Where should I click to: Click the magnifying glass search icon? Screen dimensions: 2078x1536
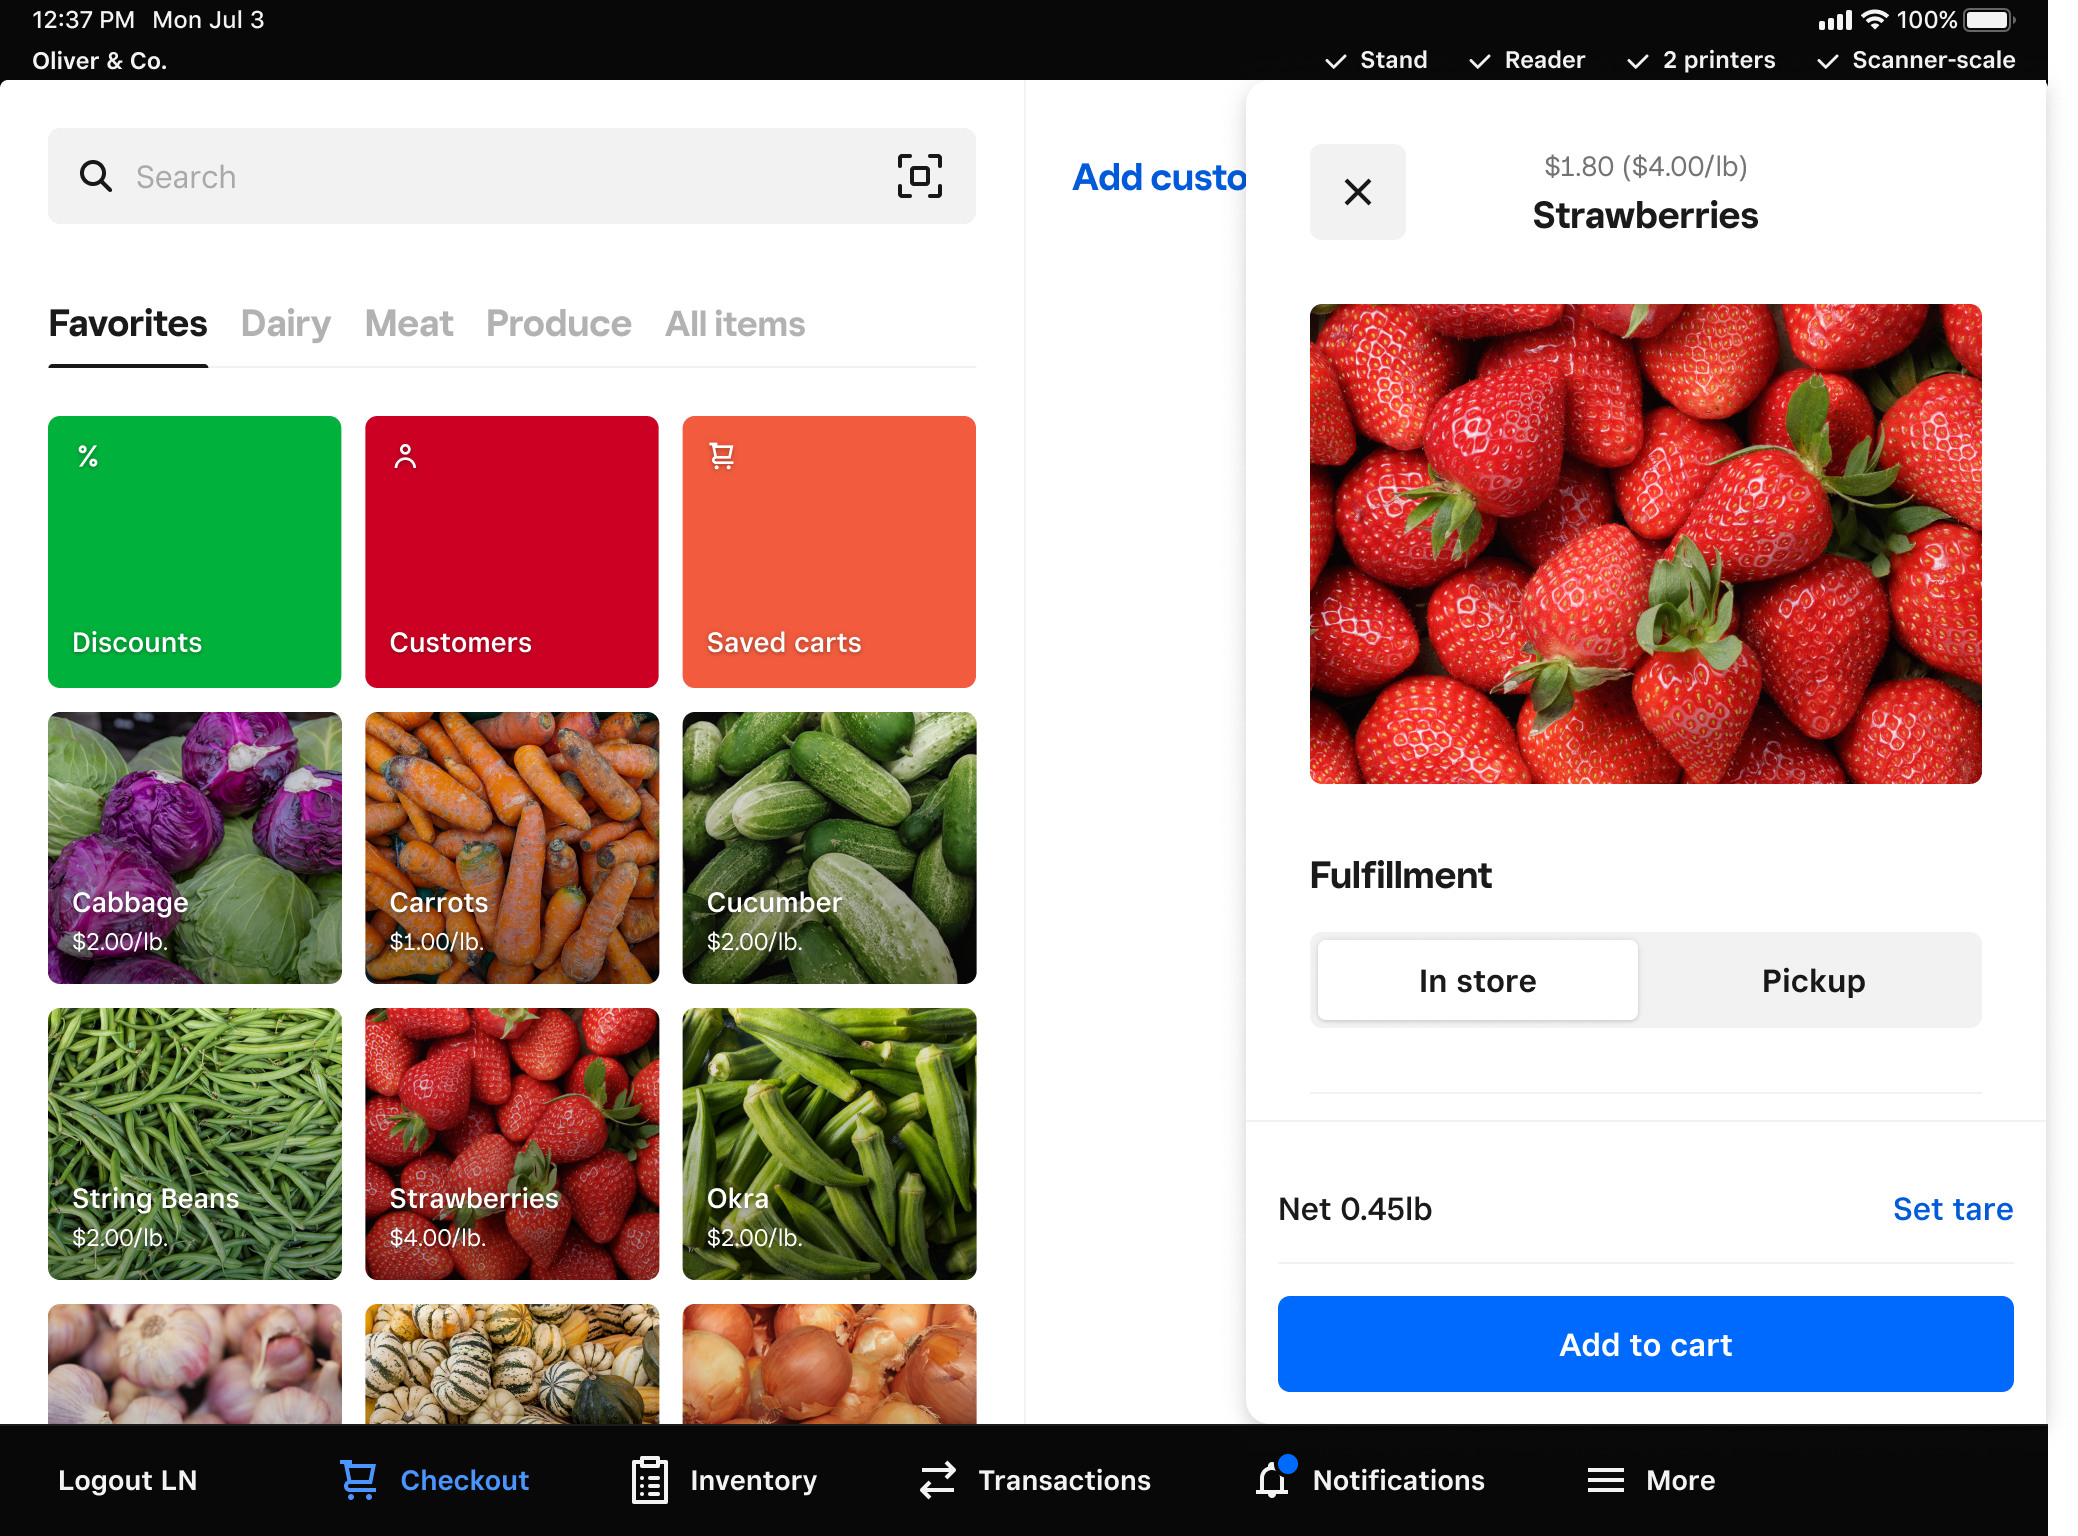(96, 176)
